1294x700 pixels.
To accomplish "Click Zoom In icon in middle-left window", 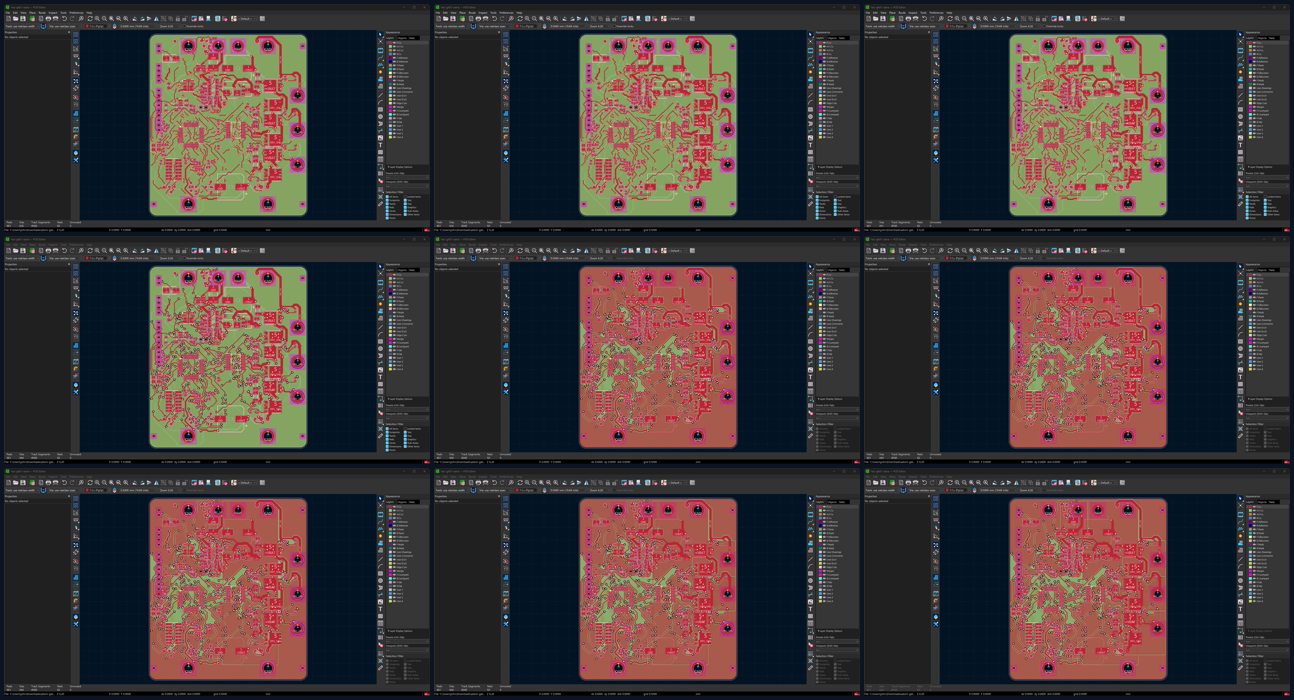I will (x=97, y=250).
